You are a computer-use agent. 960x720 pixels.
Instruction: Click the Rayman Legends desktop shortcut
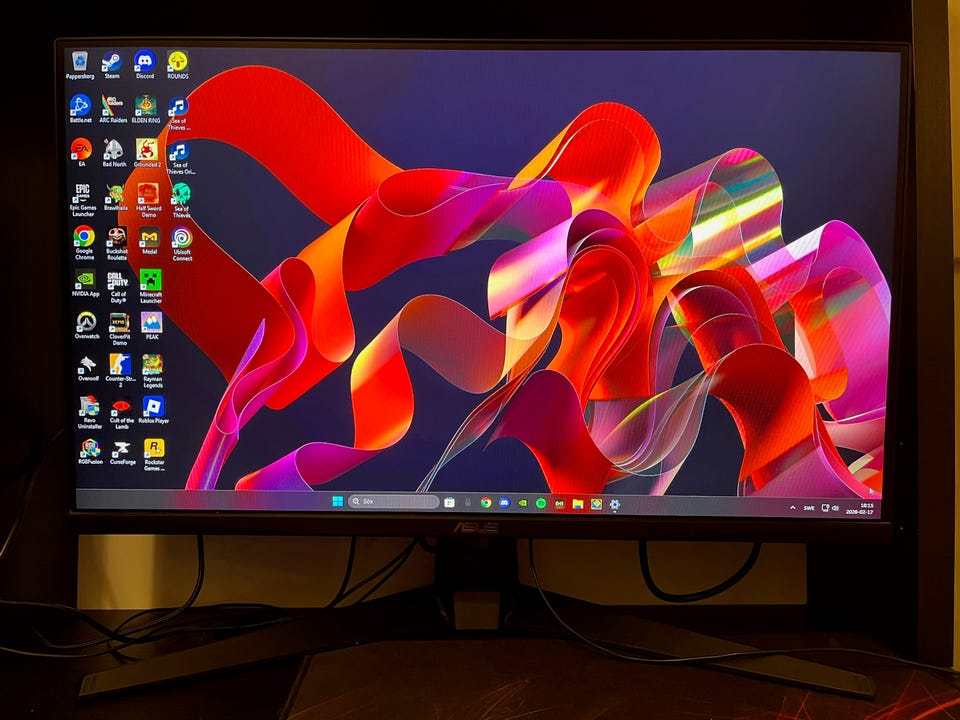click(152, 370)
